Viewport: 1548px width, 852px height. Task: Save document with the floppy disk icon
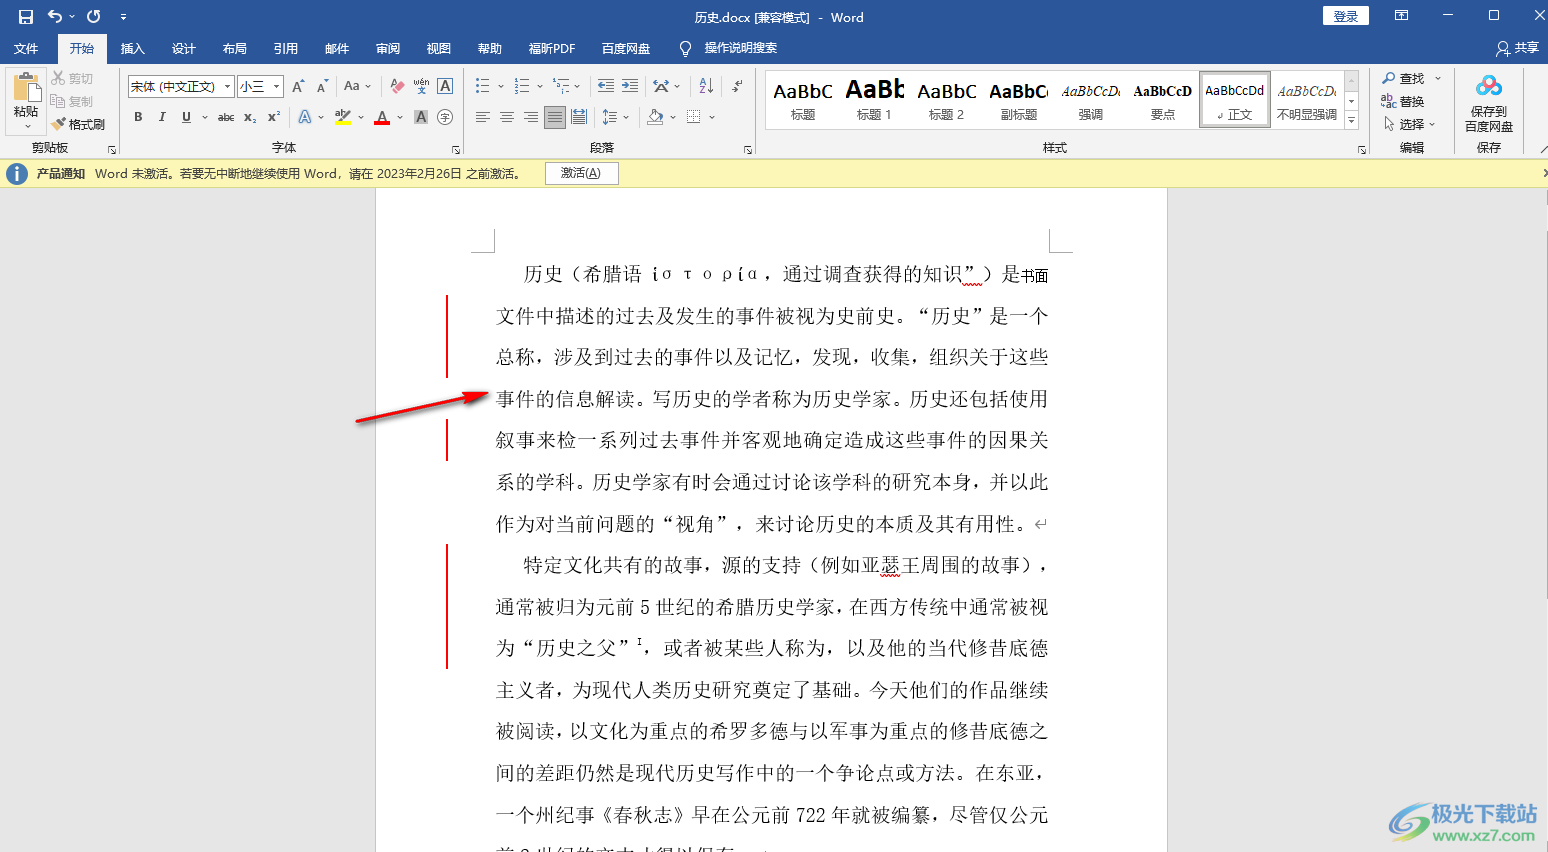(x=26, y=17)
